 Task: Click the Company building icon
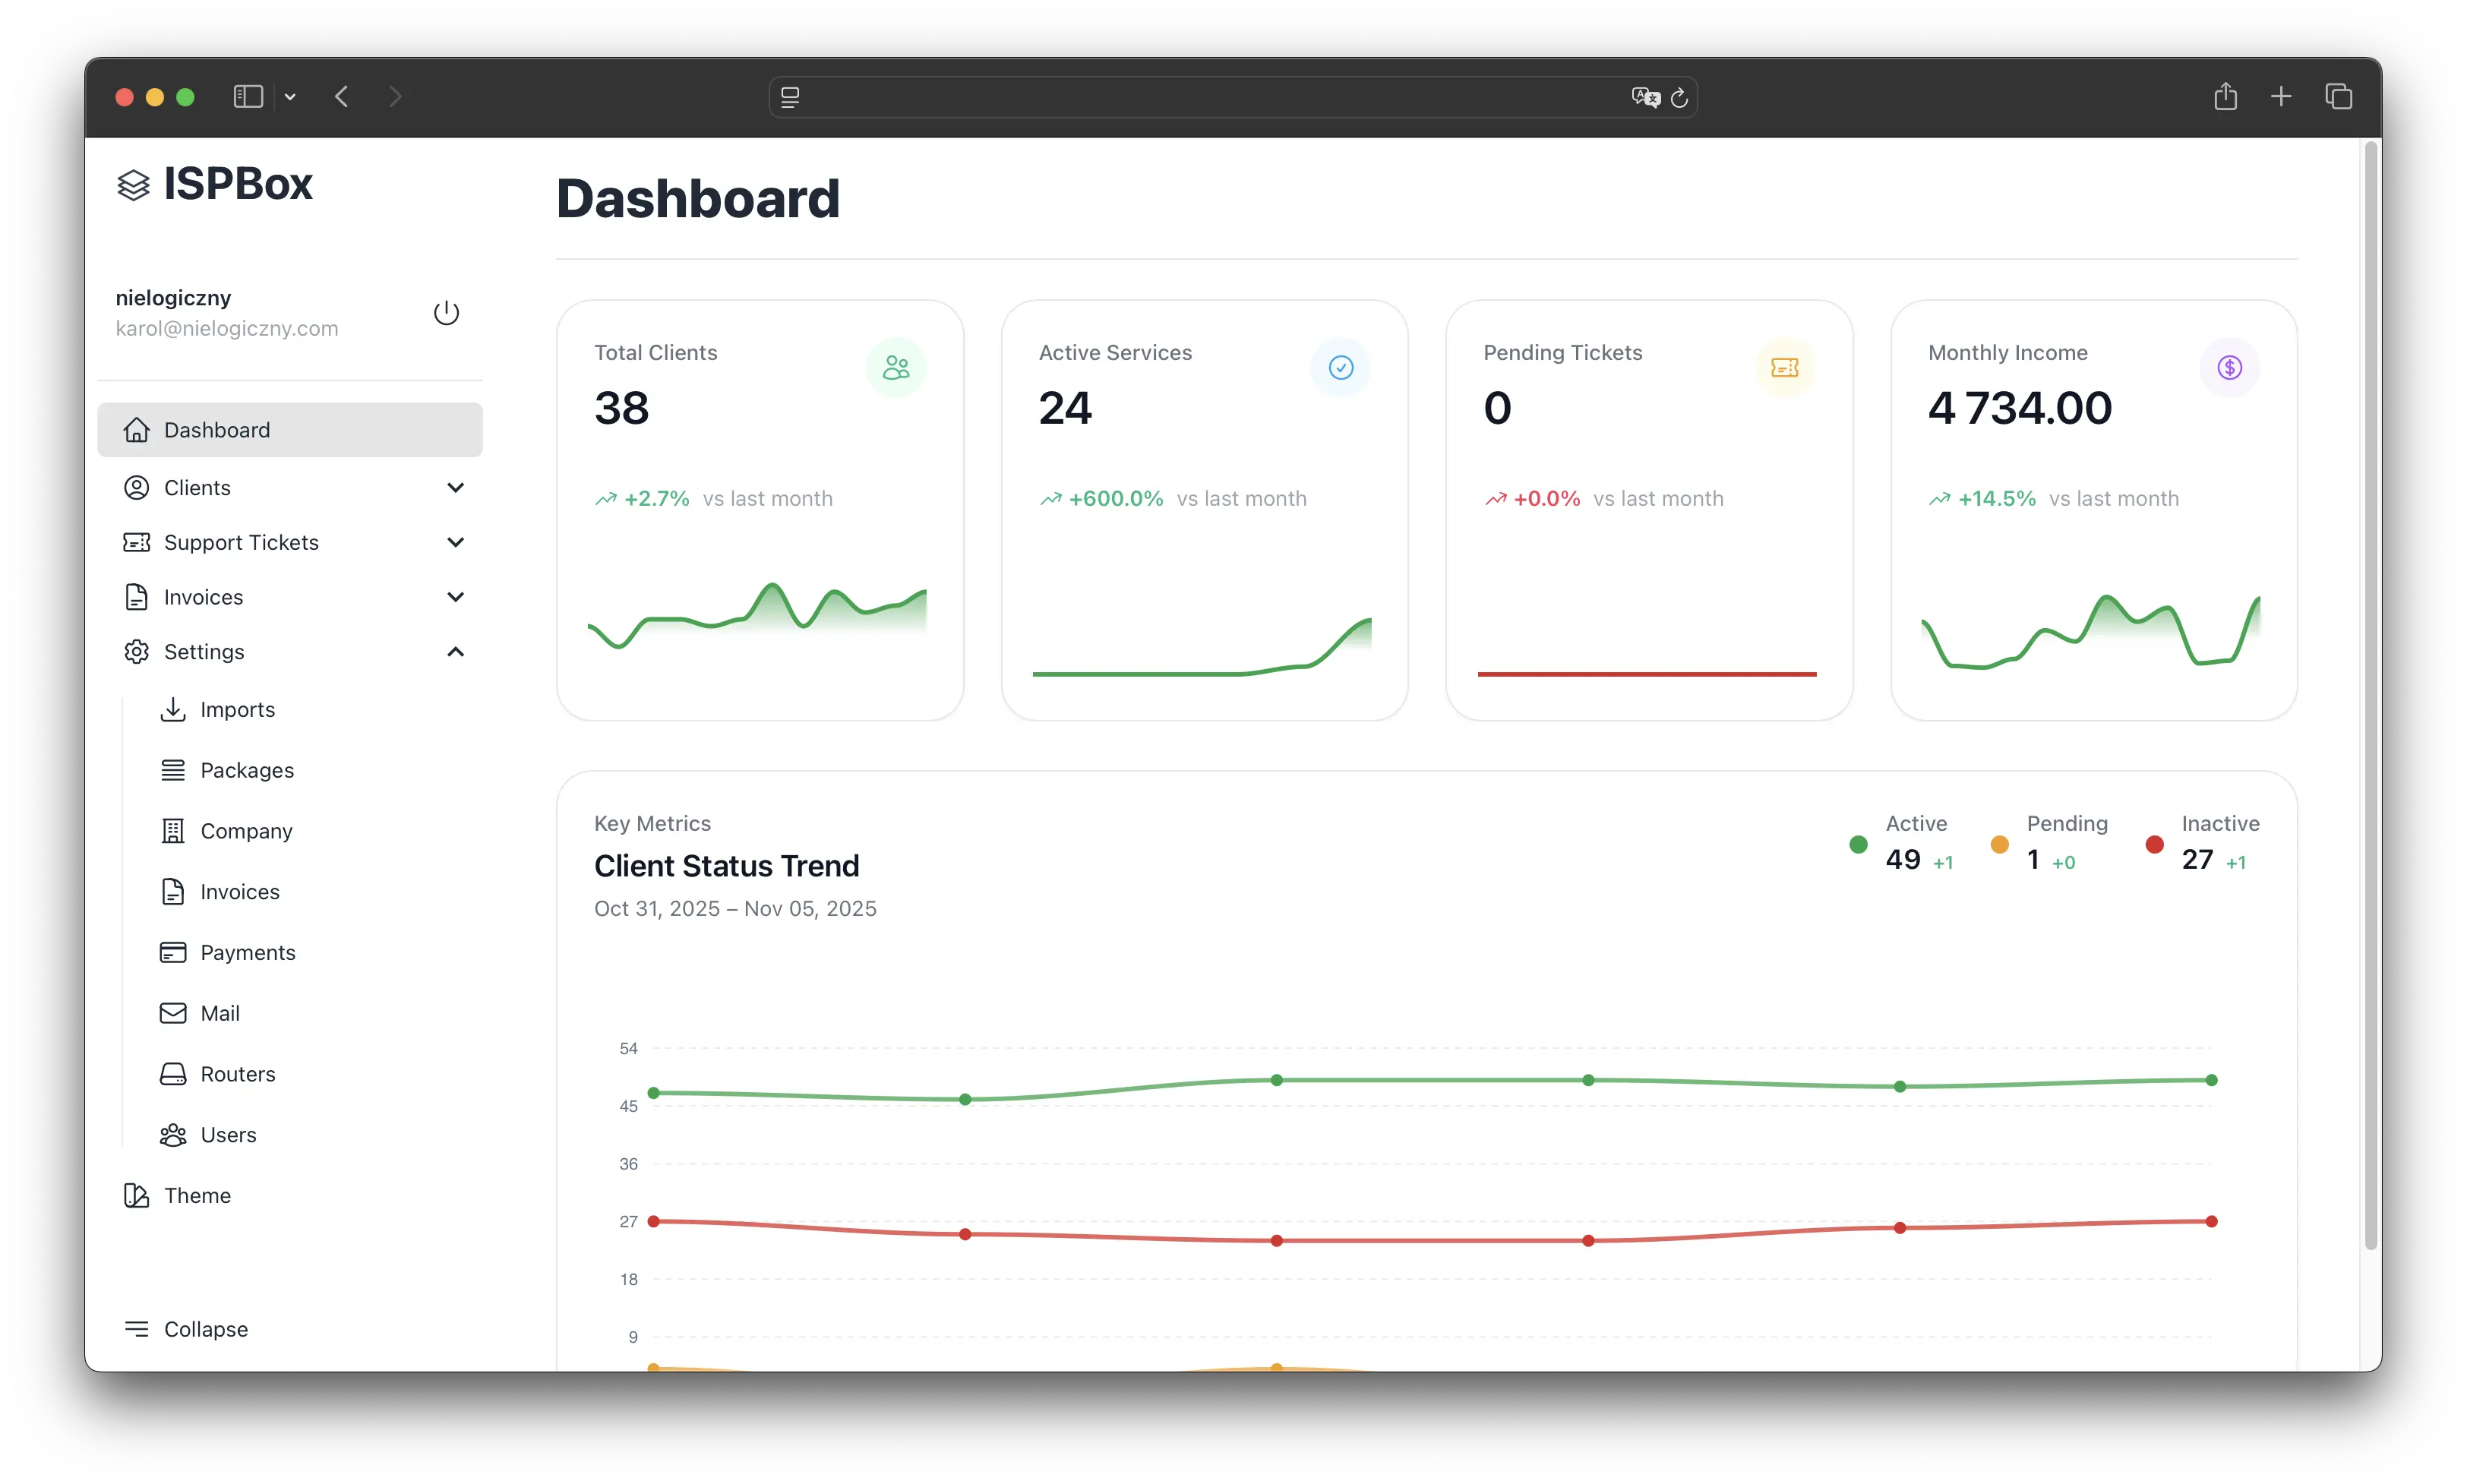pos(173,830)
